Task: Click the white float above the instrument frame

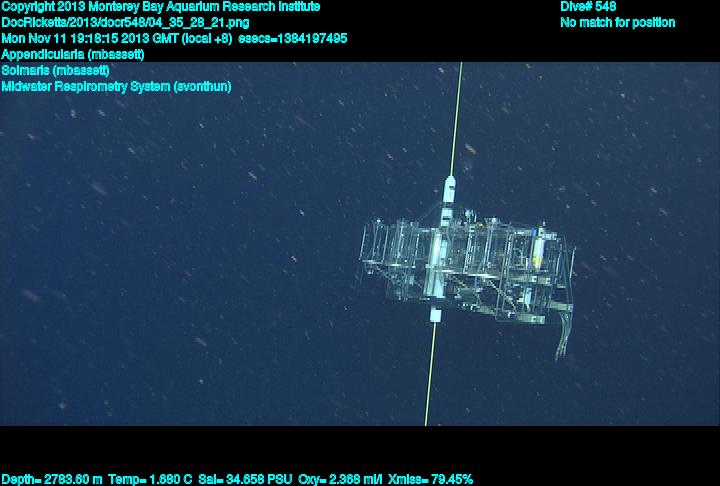Action: (x=450, y=189)
